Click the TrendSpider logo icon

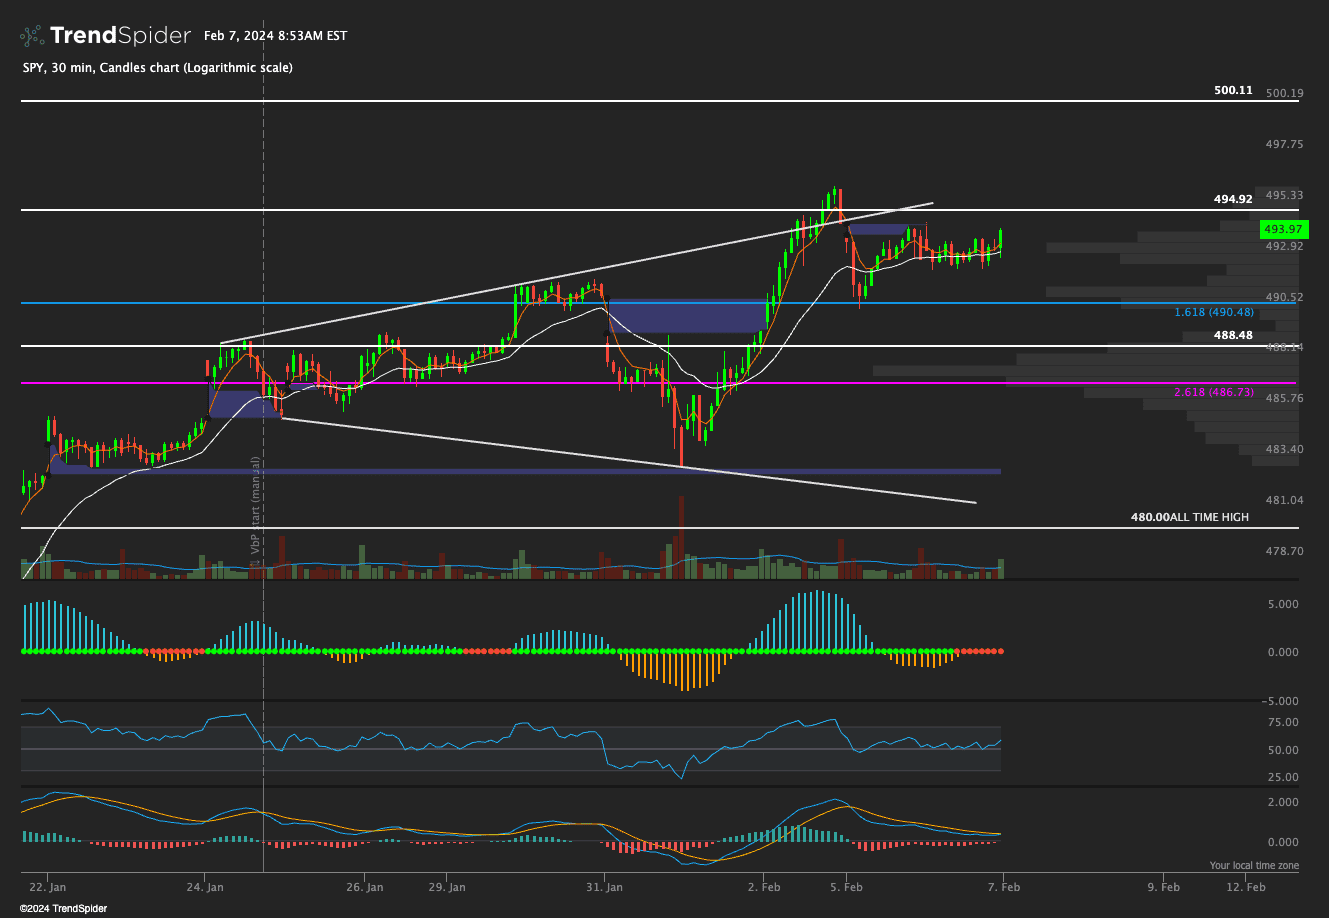(x=29, y=33)
